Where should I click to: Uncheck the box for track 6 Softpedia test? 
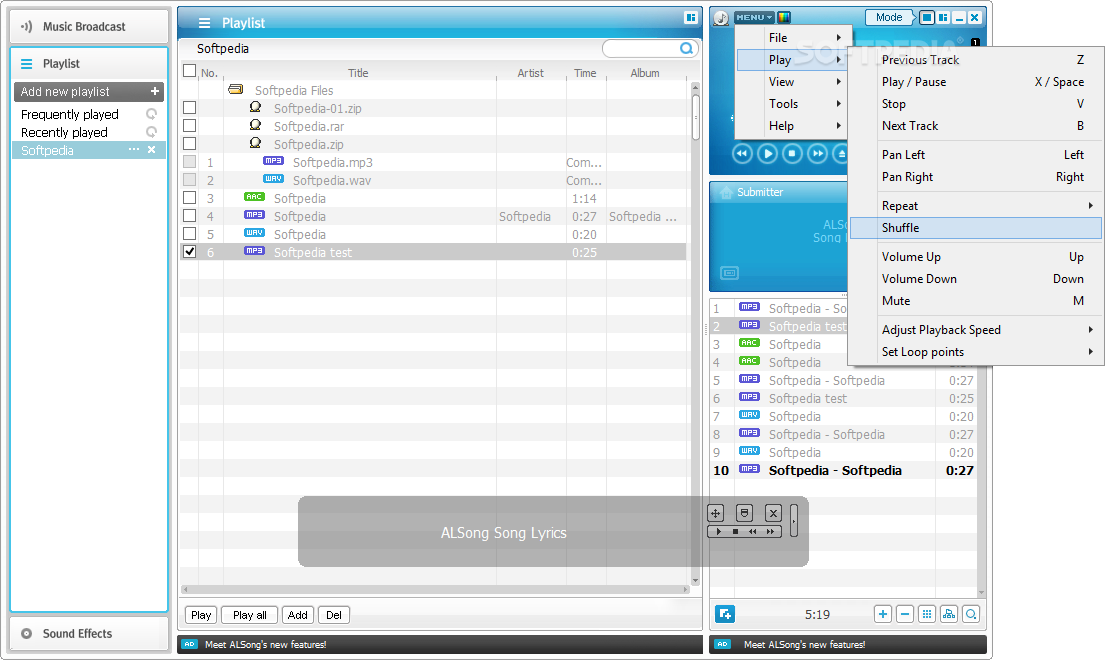click(190, 251)
